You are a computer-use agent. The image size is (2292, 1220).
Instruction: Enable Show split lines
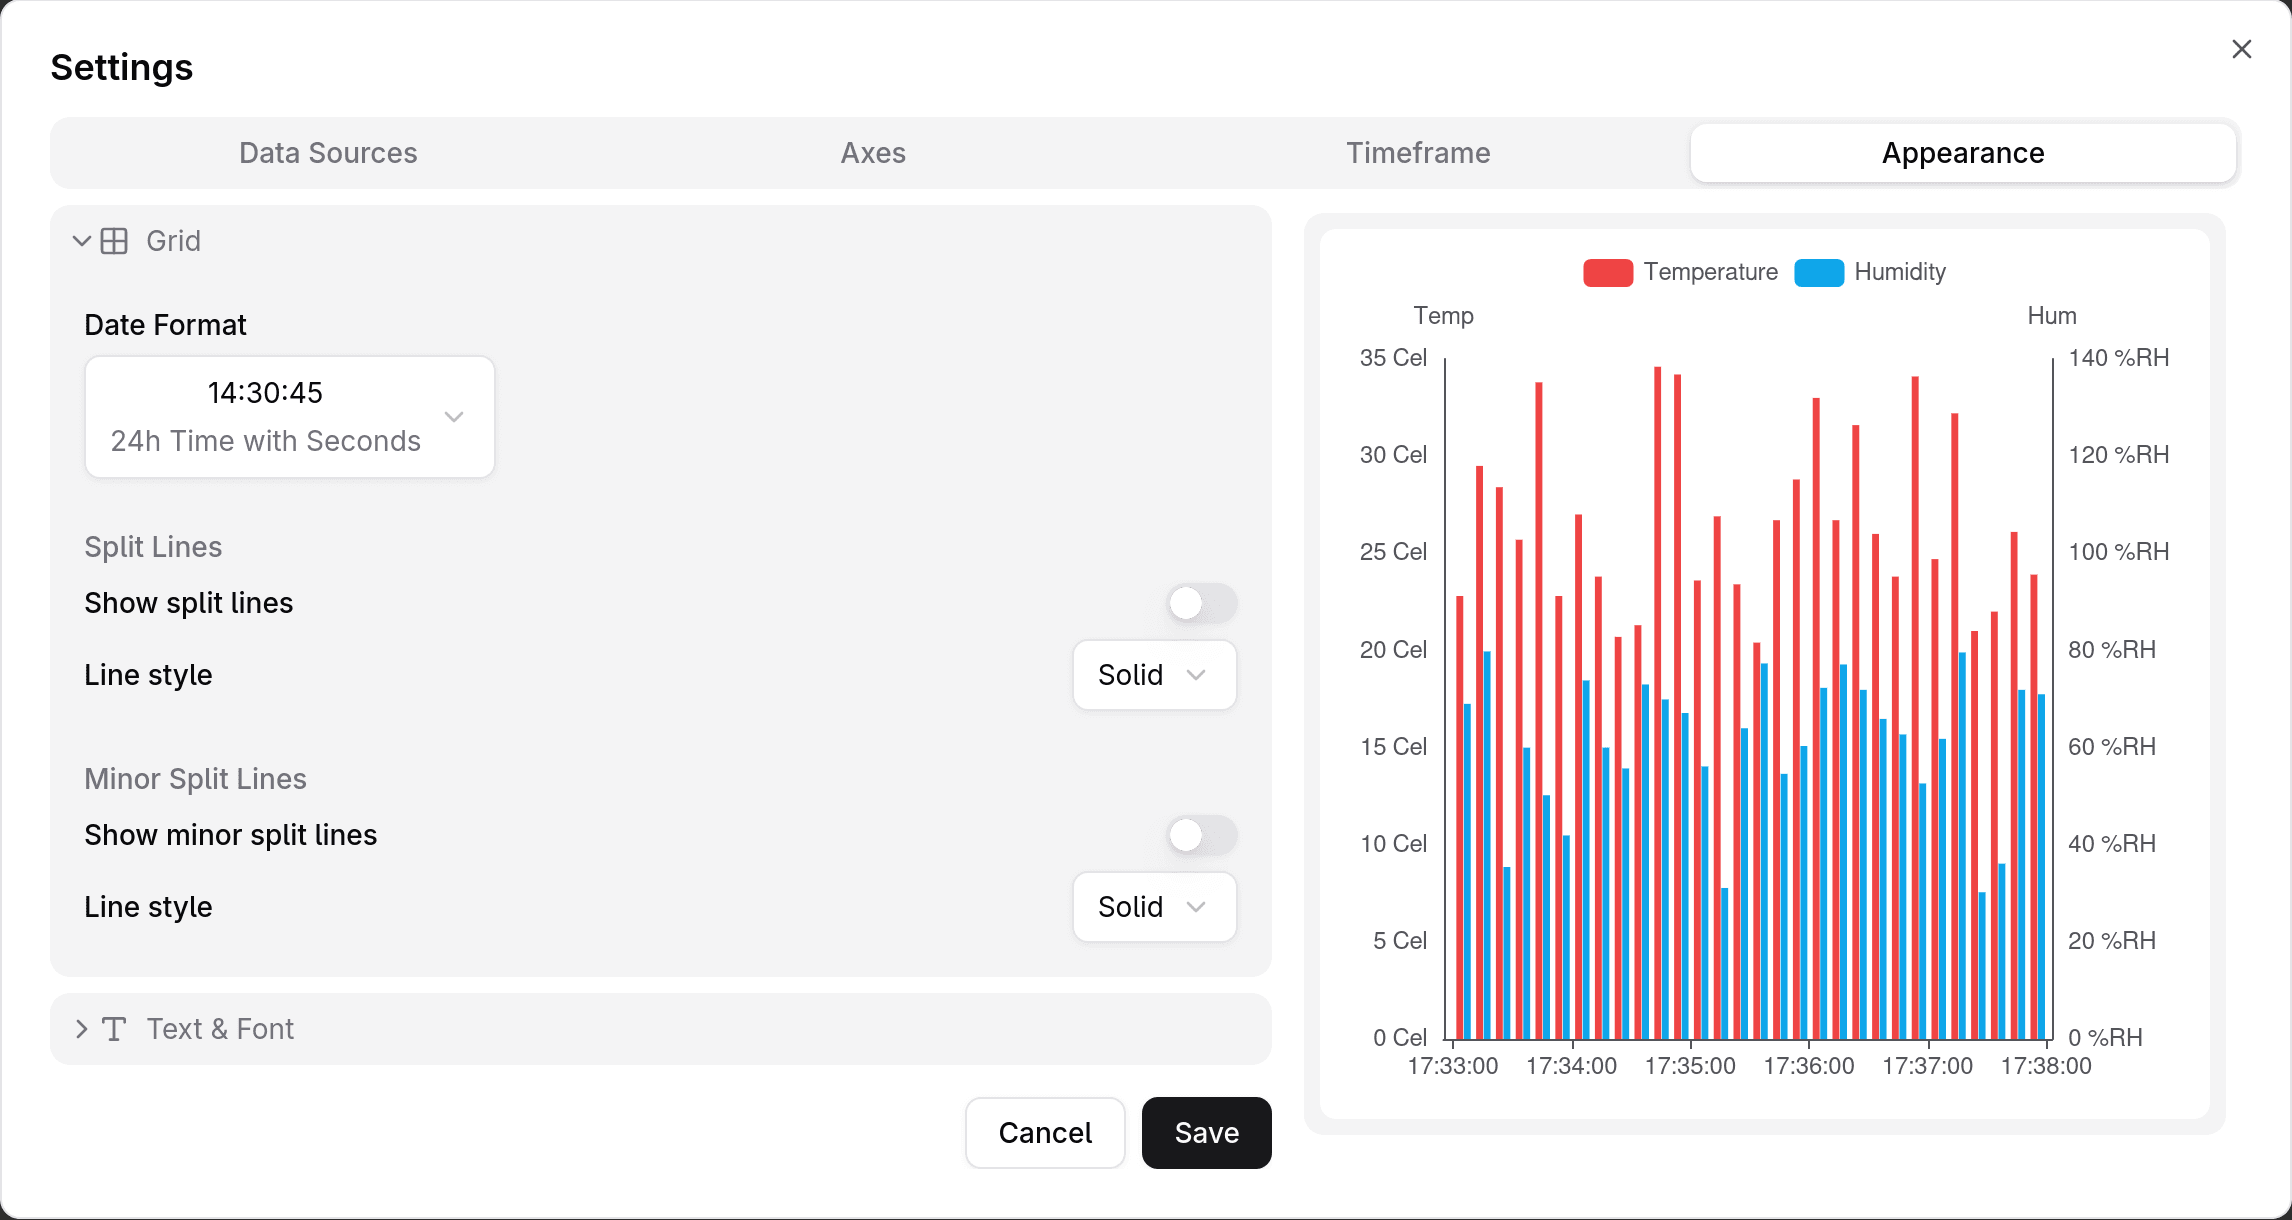pyautogui.click(x=1201, y=603)
